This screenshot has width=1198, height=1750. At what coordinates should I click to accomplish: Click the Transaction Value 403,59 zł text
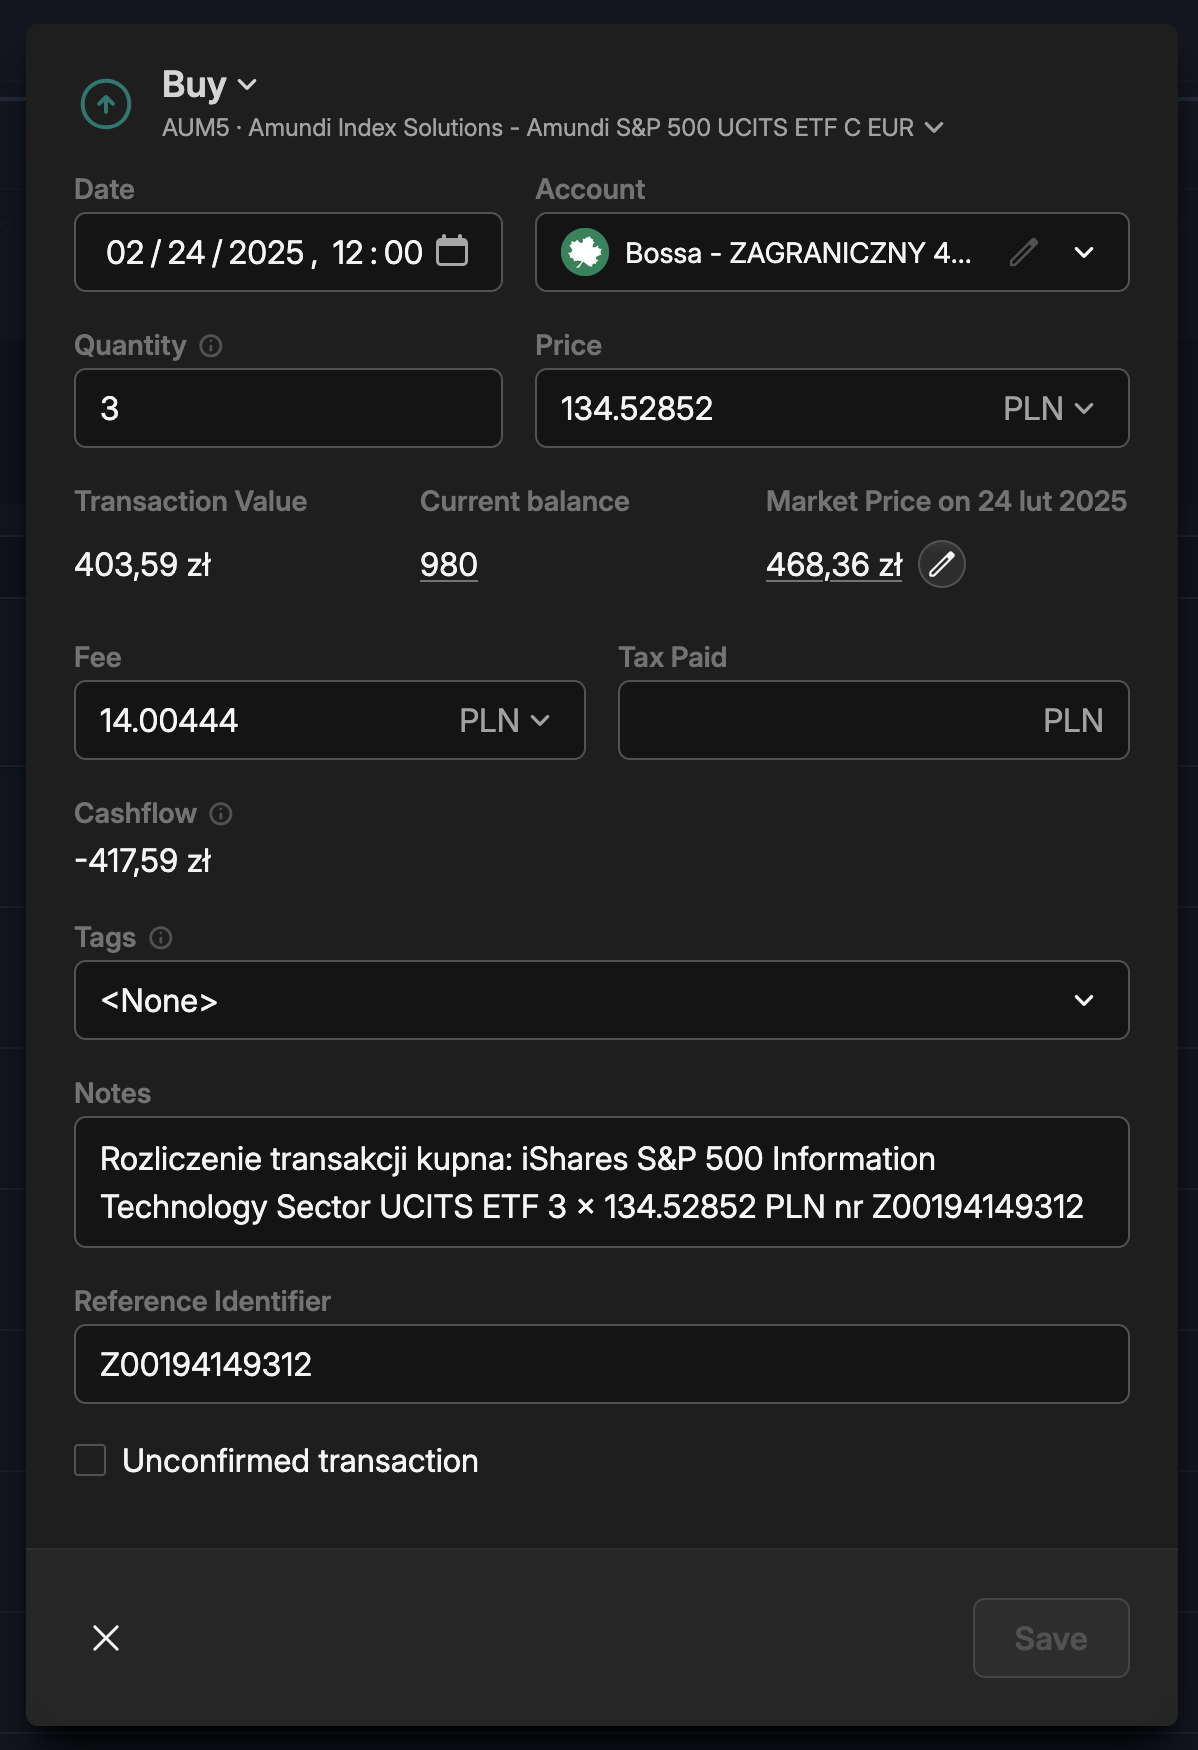click(143, 565)
